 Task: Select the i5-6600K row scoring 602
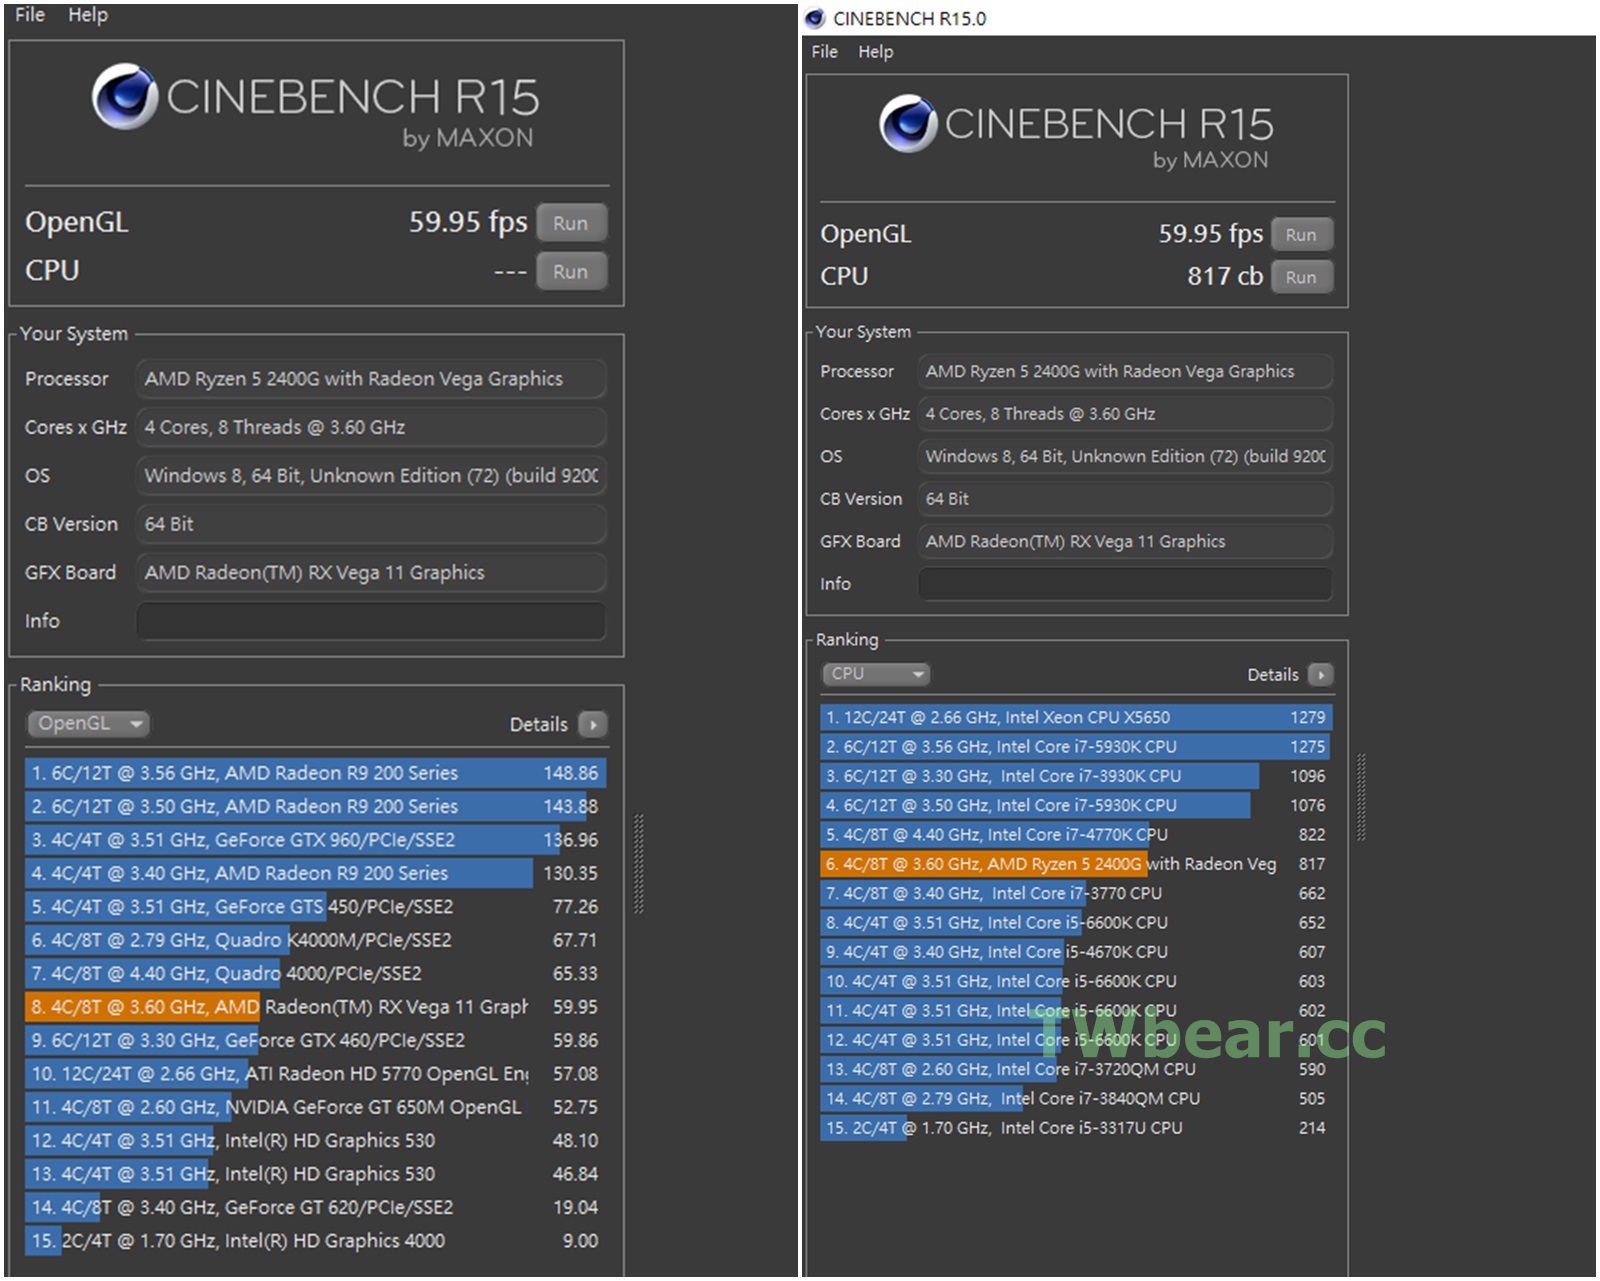[x=1076, y=1011]
